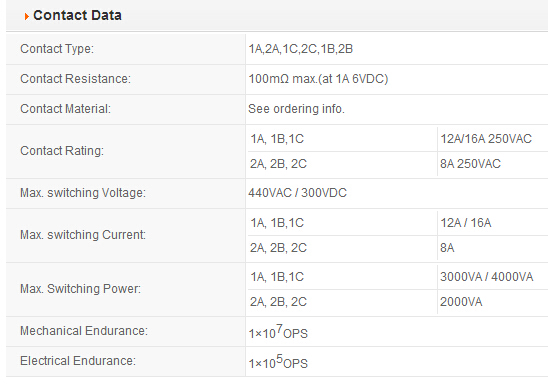Click the Contact Type label

57,49
